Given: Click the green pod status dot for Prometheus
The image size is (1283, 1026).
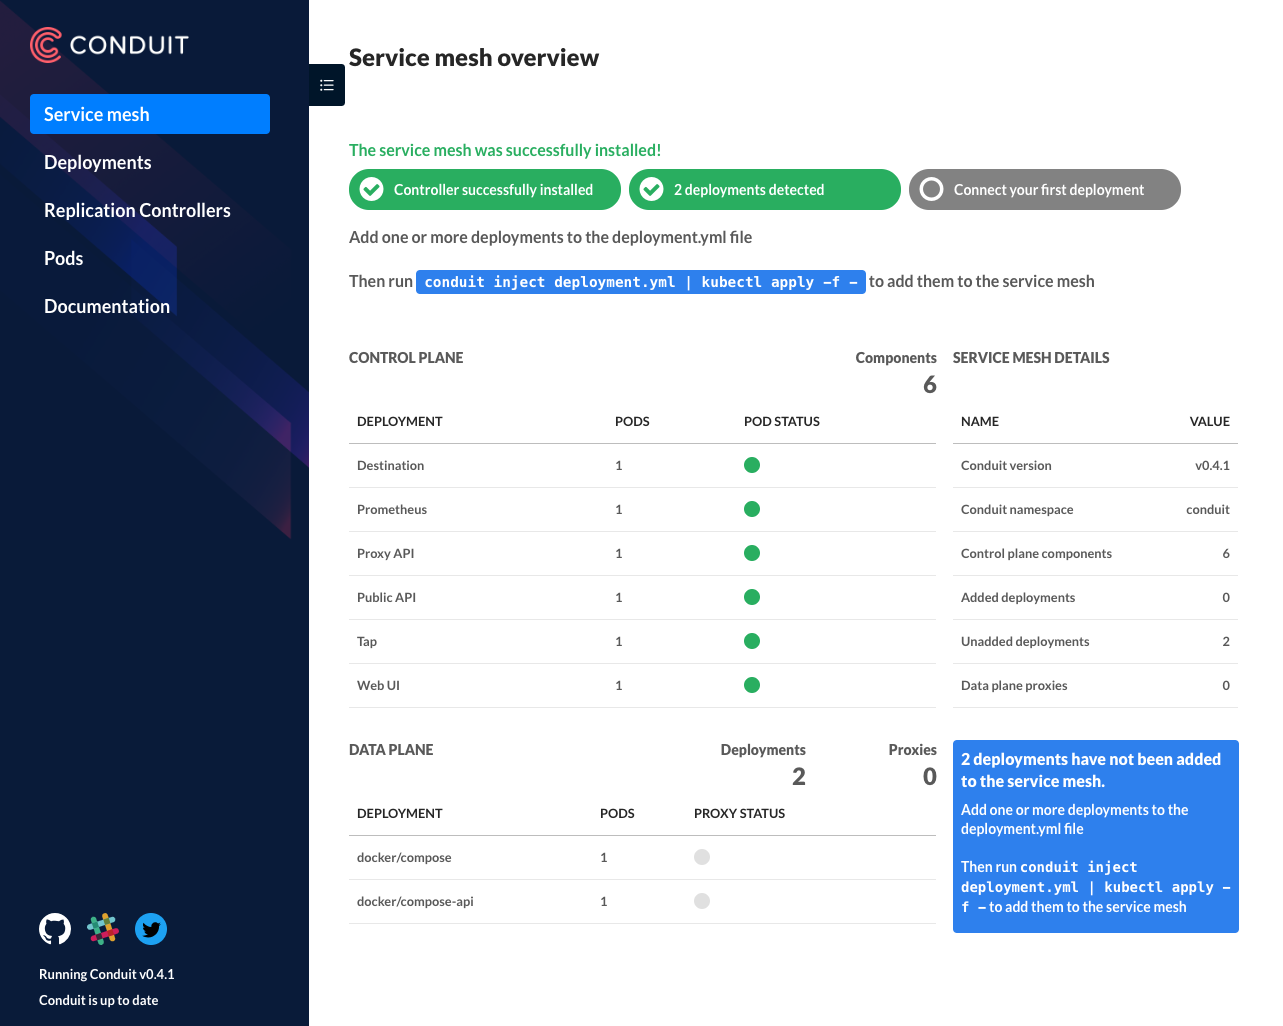Looking at the screenshot, I should tap(752, 509).
